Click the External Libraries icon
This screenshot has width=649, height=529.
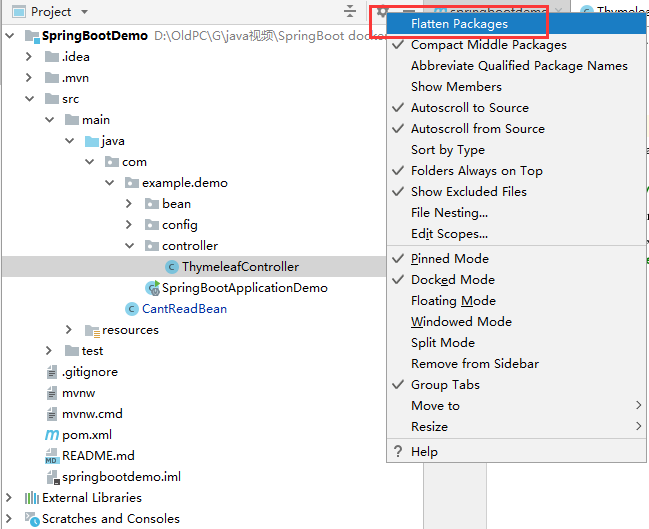point(31,498)
